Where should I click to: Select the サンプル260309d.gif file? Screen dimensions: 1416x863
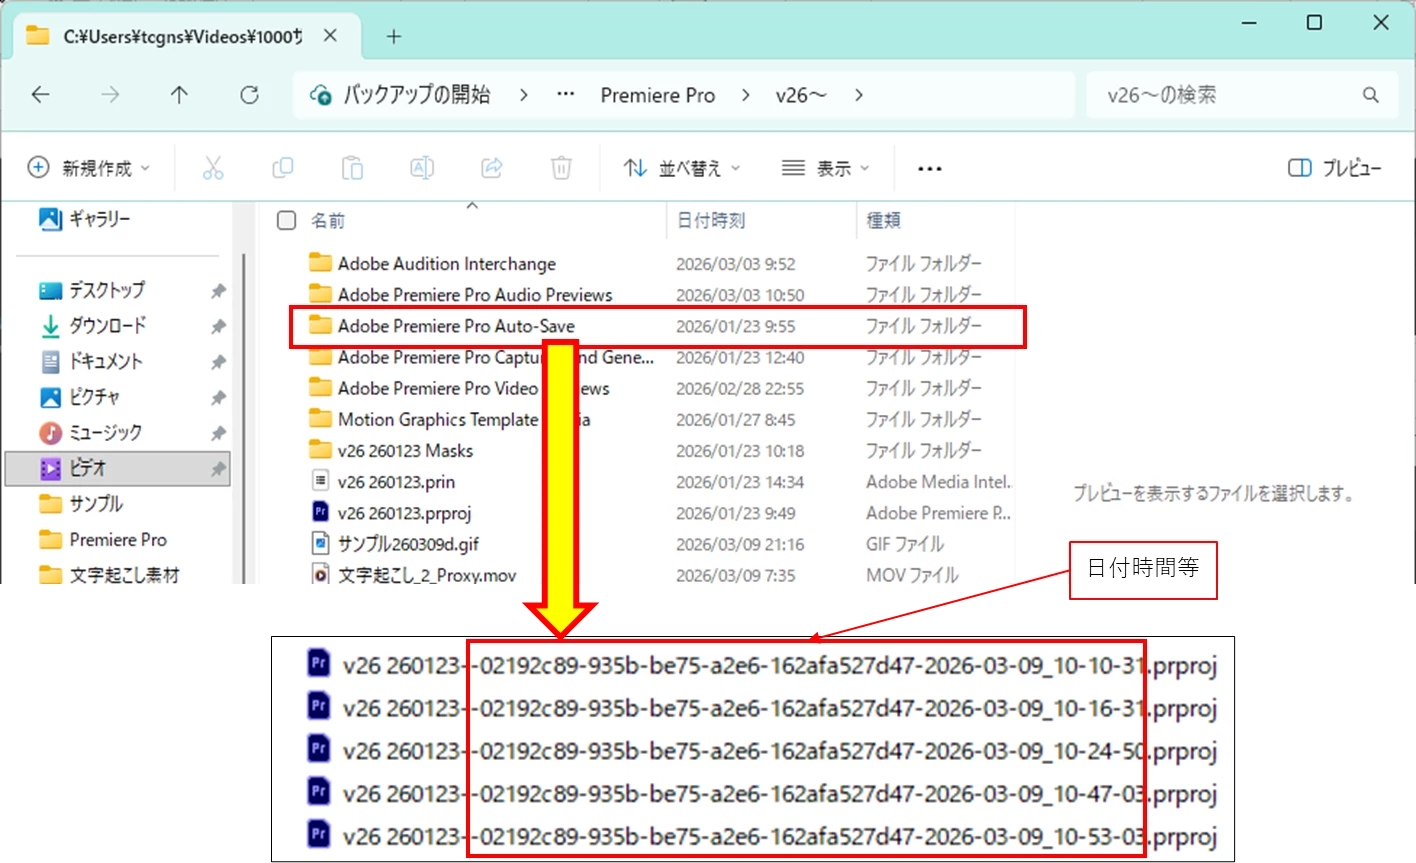point(408,544)
